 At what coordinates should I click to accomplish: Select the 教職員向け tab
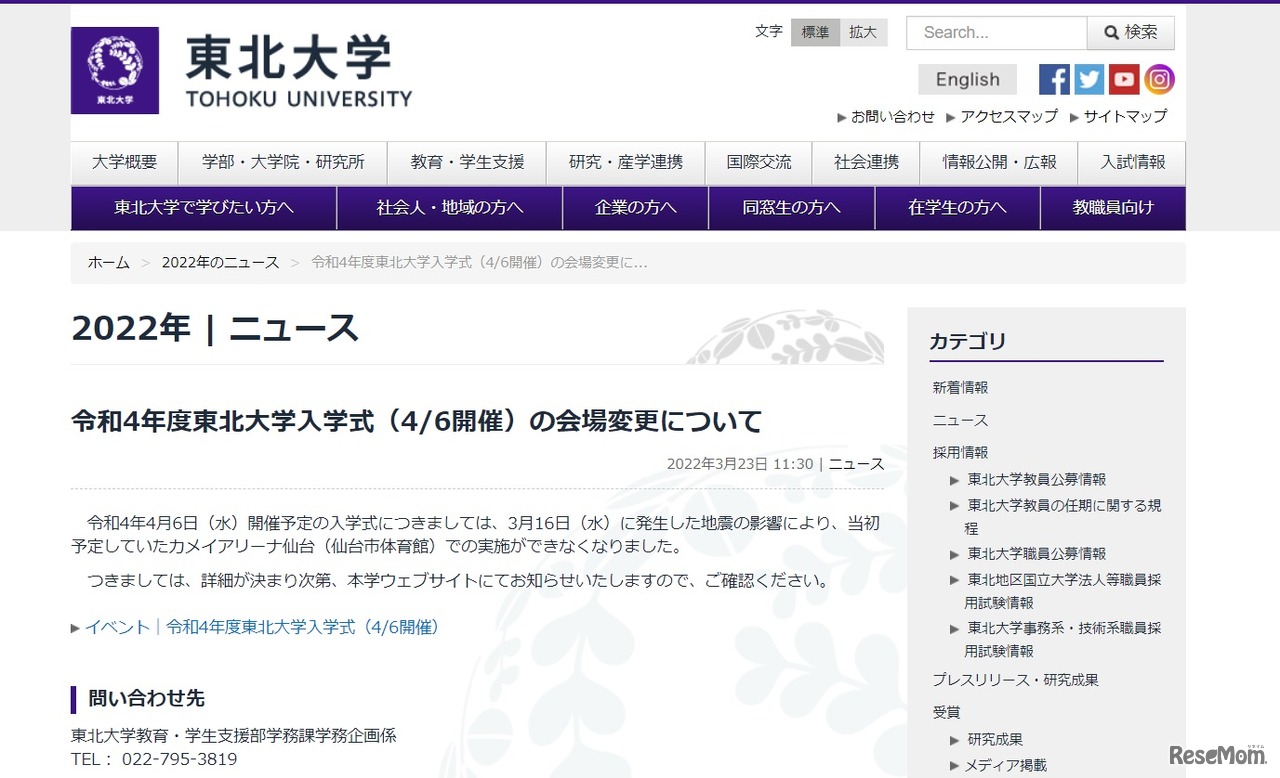coord(1113,208)
